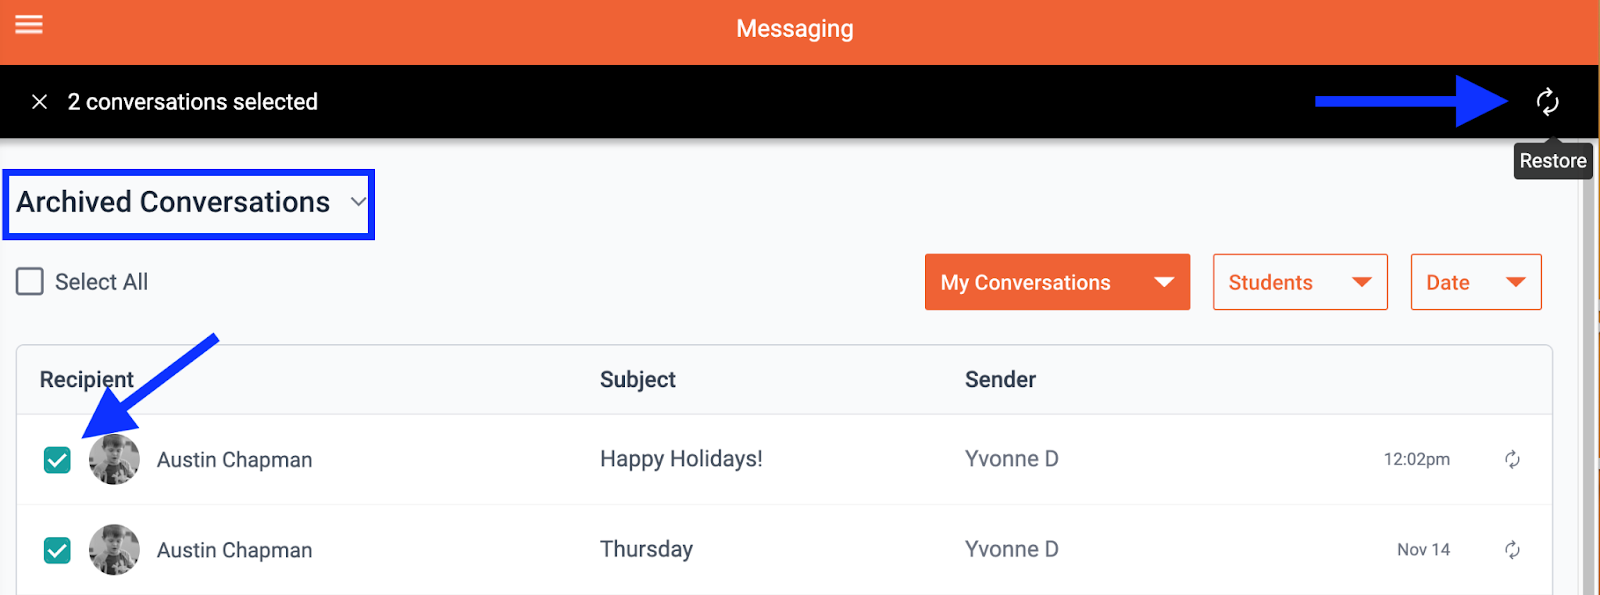Restore the Happy Holidays! conversation row icon

point(1512,460)
